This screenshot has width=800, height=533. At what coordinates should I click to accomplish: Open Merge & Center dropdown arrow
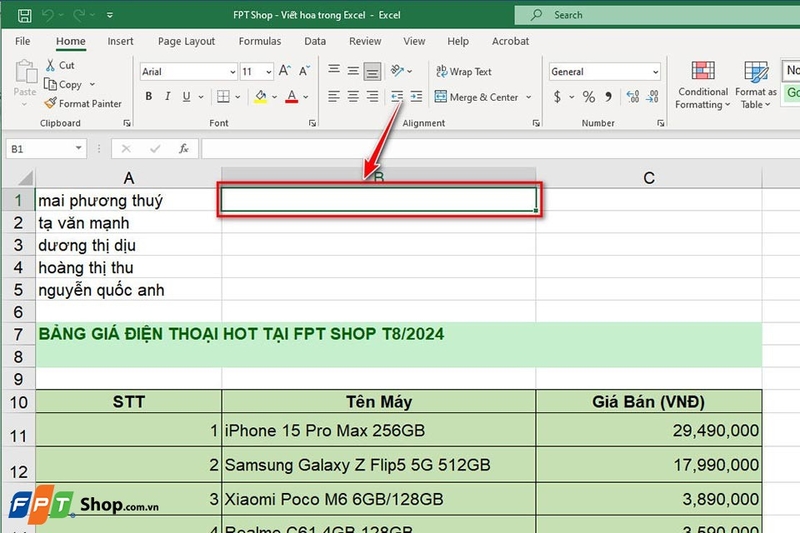point(529,97)
